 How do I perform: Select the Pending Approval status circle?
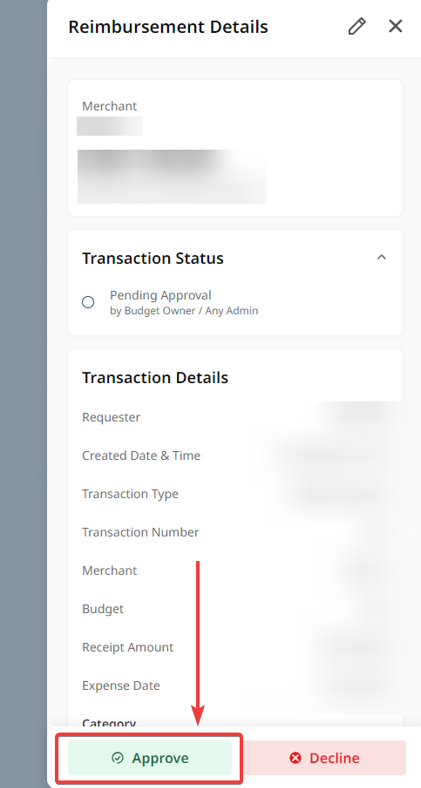point(88,302)
